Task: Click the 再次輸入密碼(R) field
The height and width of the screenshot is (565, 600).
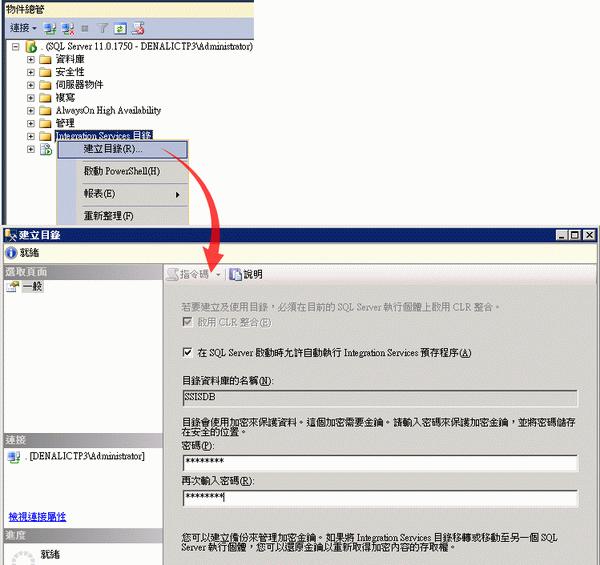Action: point(380,498)
